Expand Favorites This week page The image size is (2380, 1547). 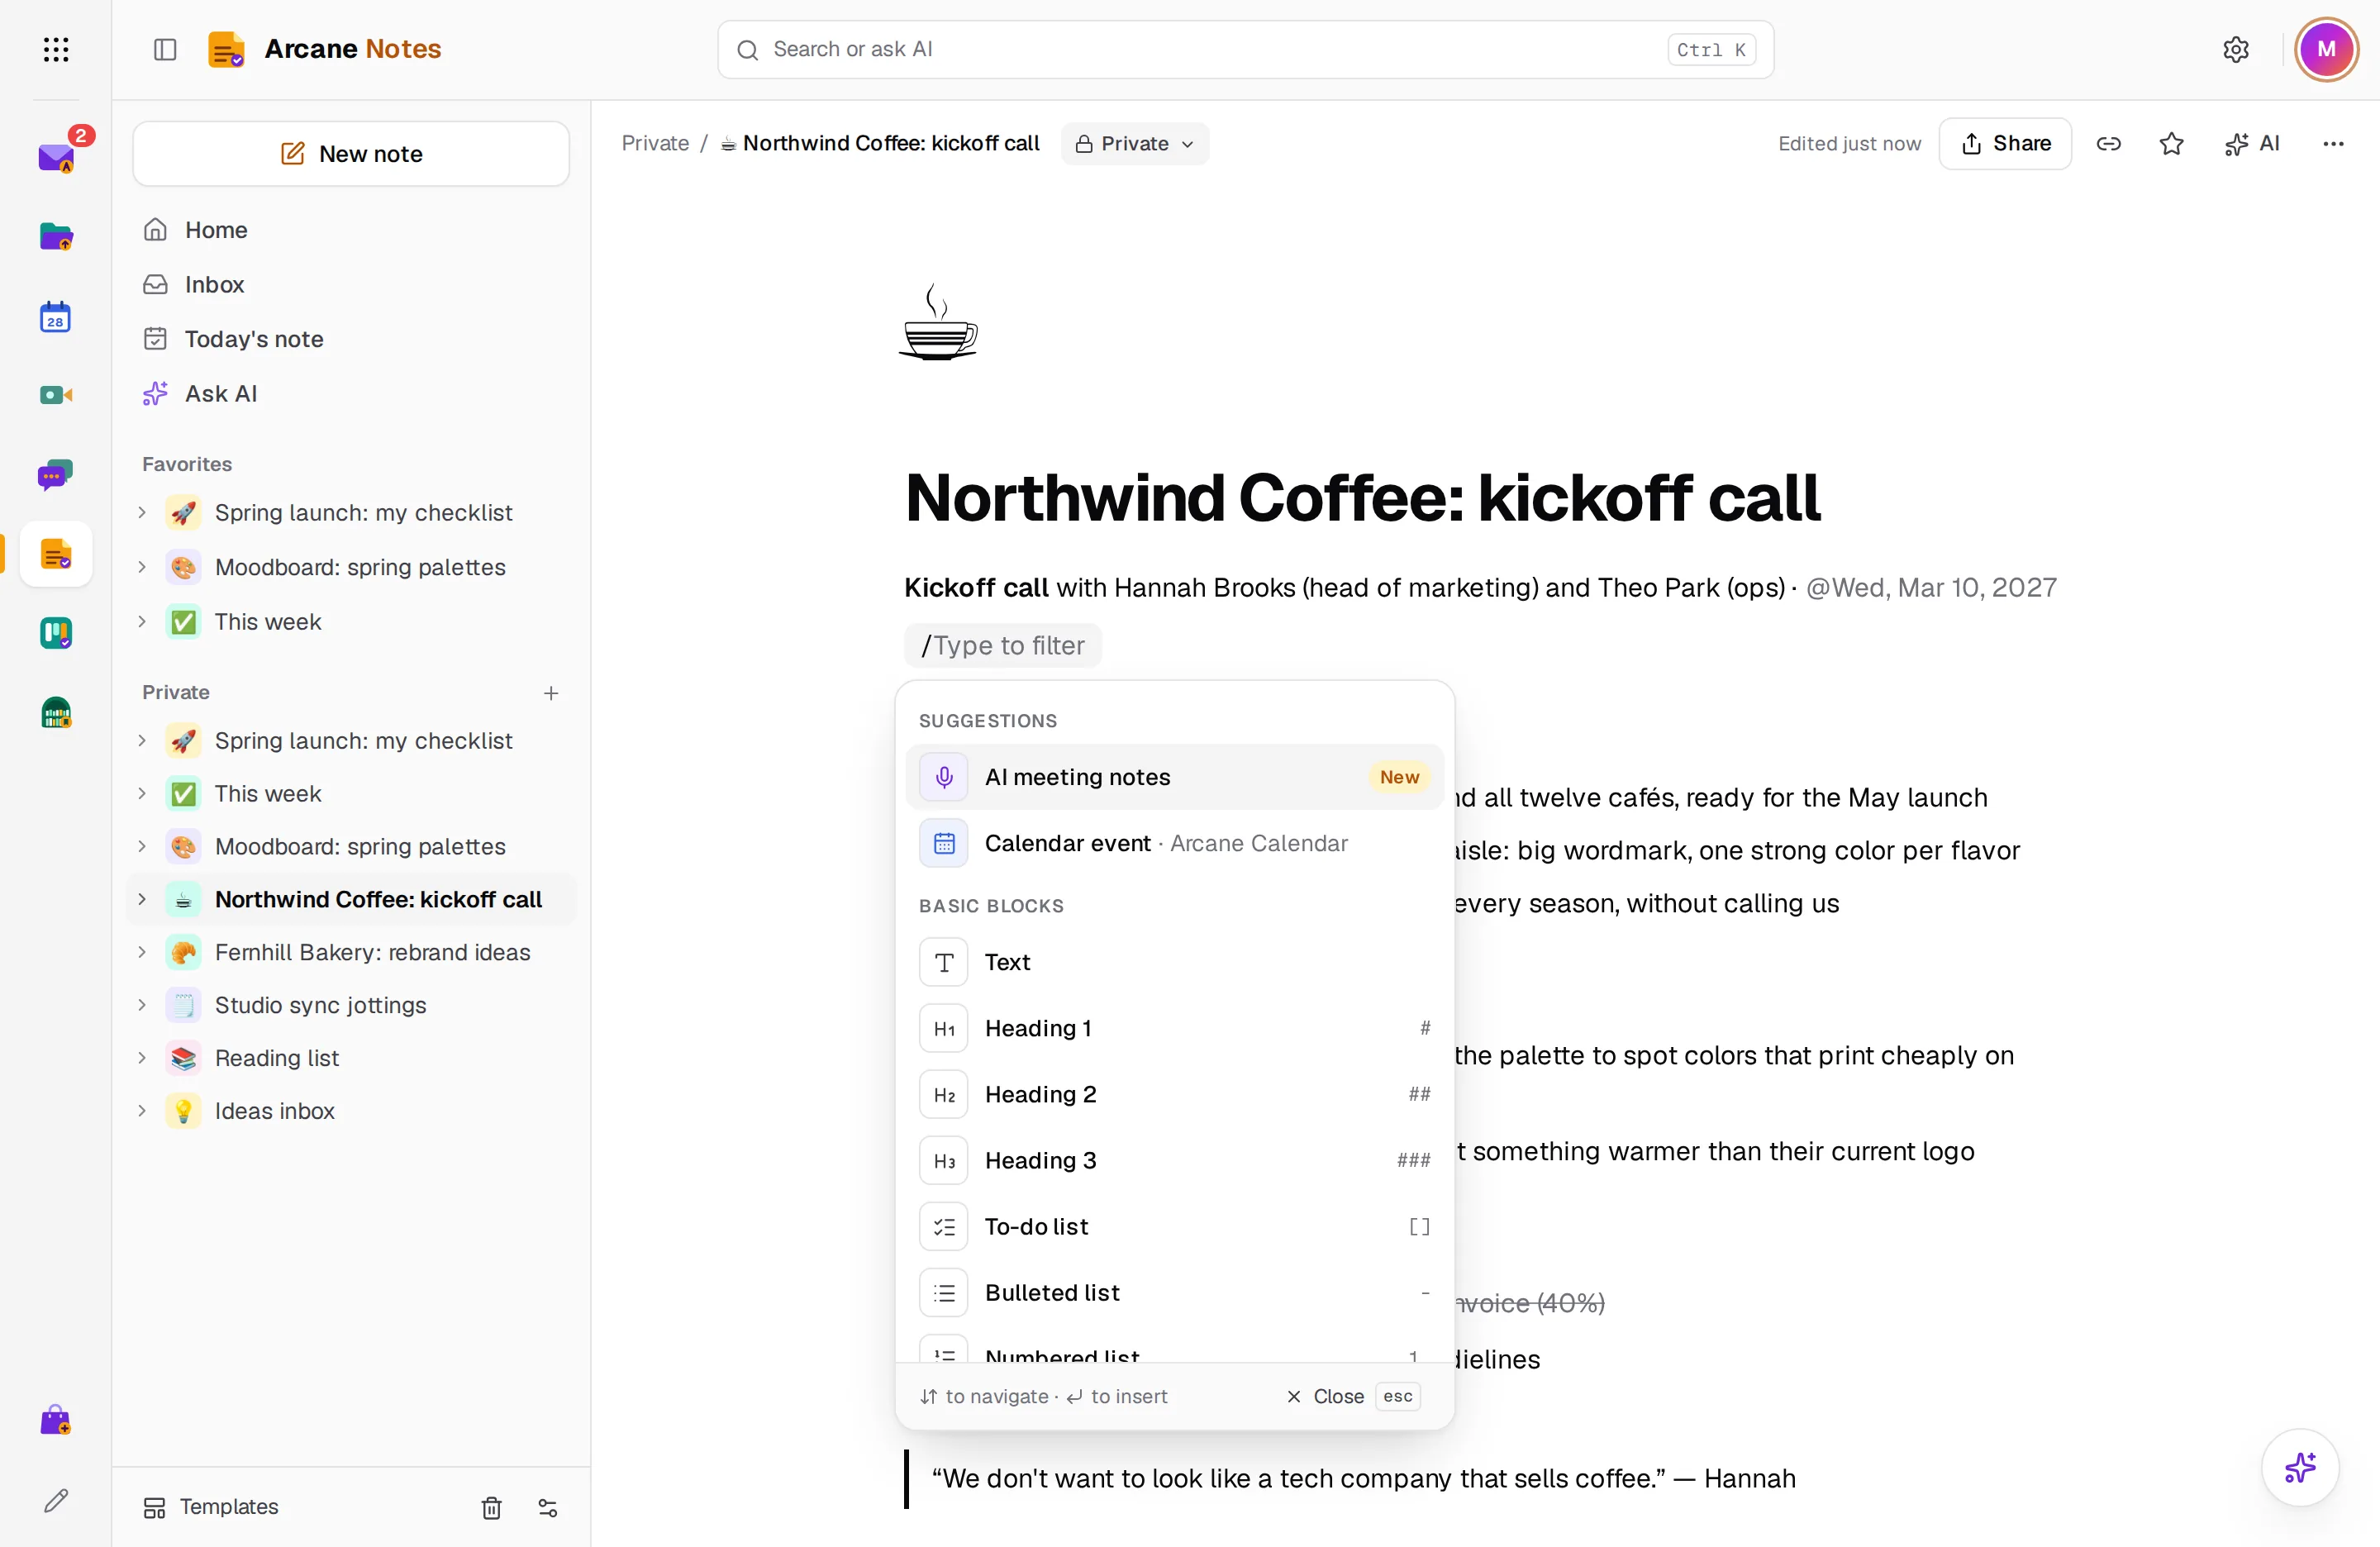coord(142,621)
